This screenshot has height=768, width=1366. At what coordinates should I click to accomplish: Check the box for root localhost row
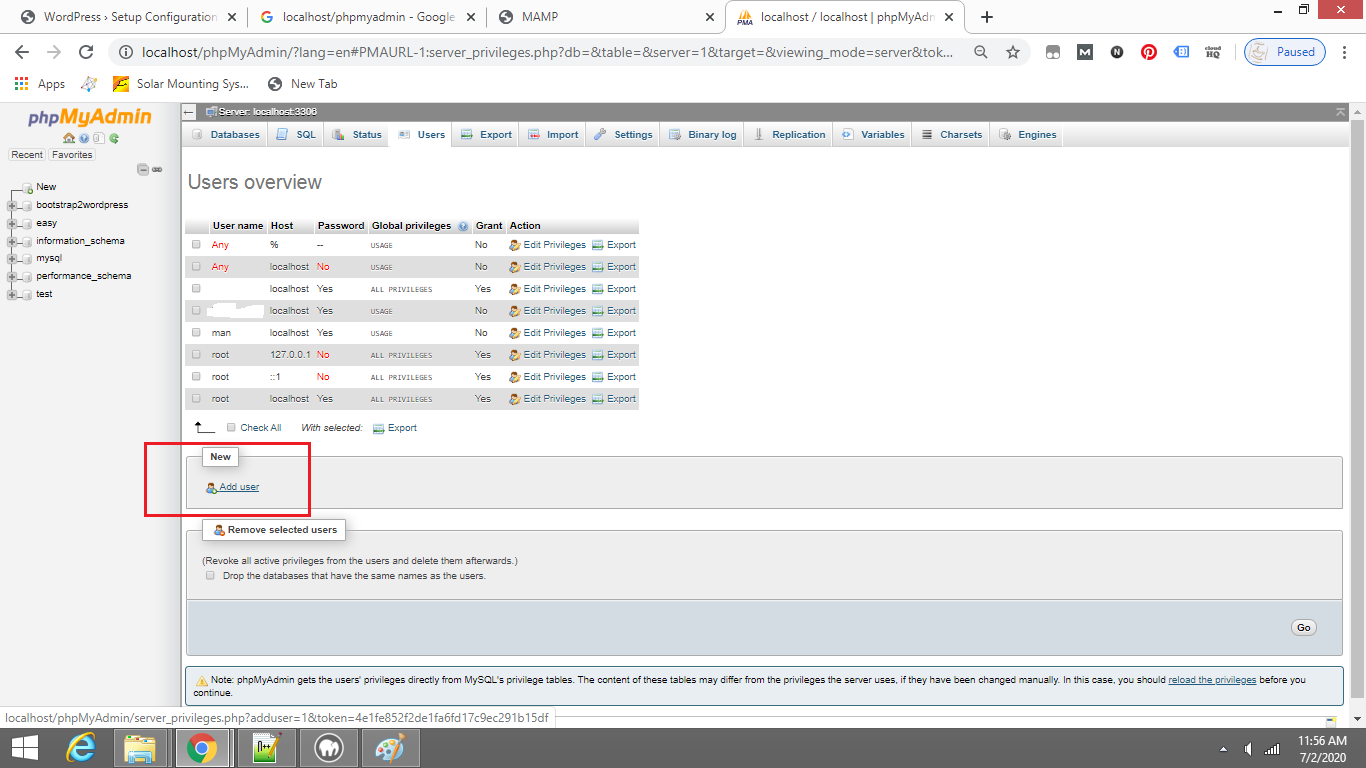[x=196, y=399]
